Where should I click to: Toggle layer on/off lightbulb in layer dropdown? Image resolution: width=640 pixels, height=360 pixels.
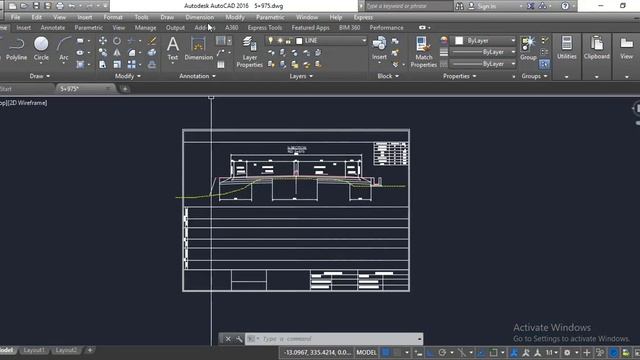(270, 40)
